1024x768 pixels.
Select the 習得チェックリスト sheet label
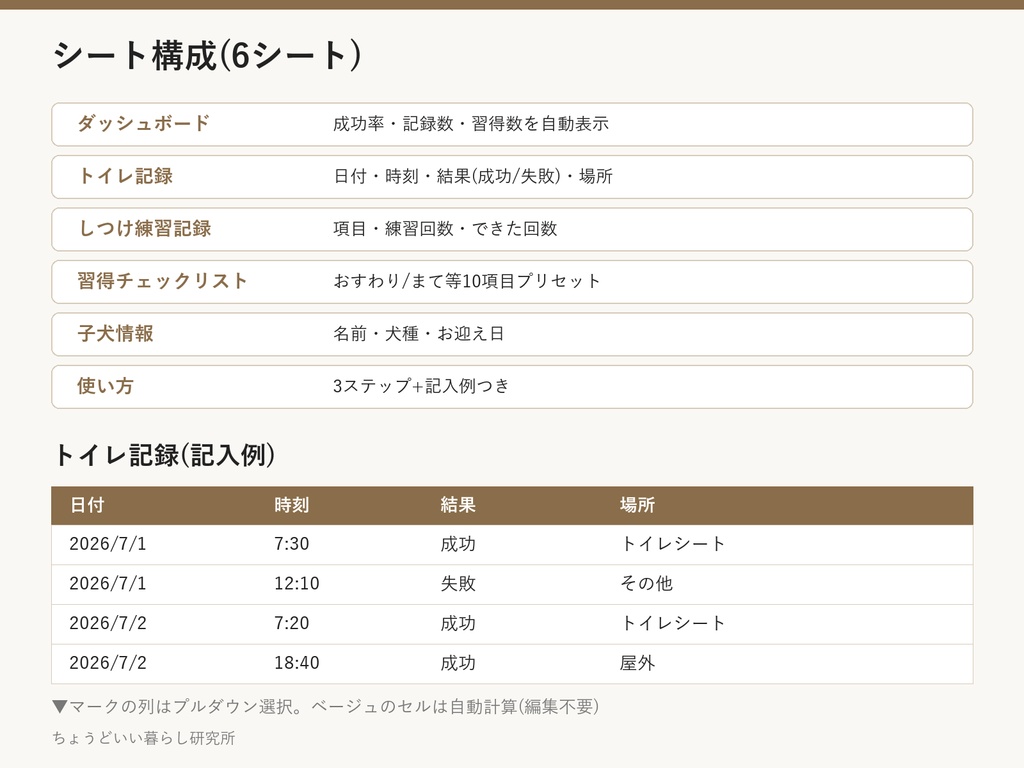pos(162,281)
